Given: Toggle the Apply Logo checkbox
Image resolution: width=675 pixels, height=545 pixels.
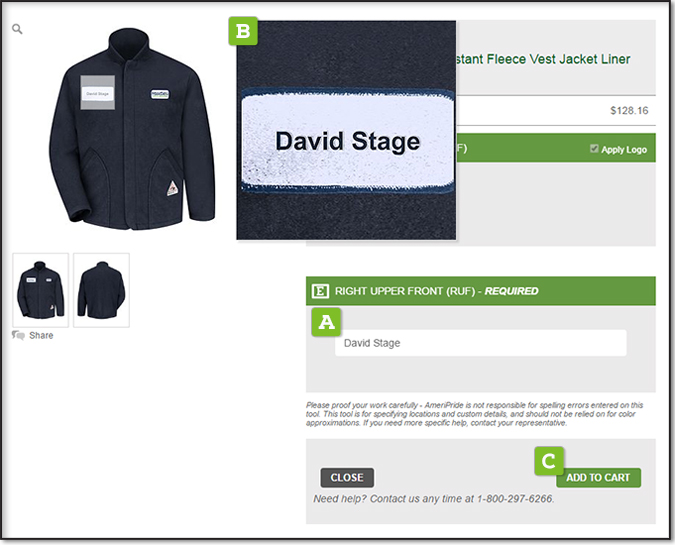Looking at the screenshot, I should point(594,149).
